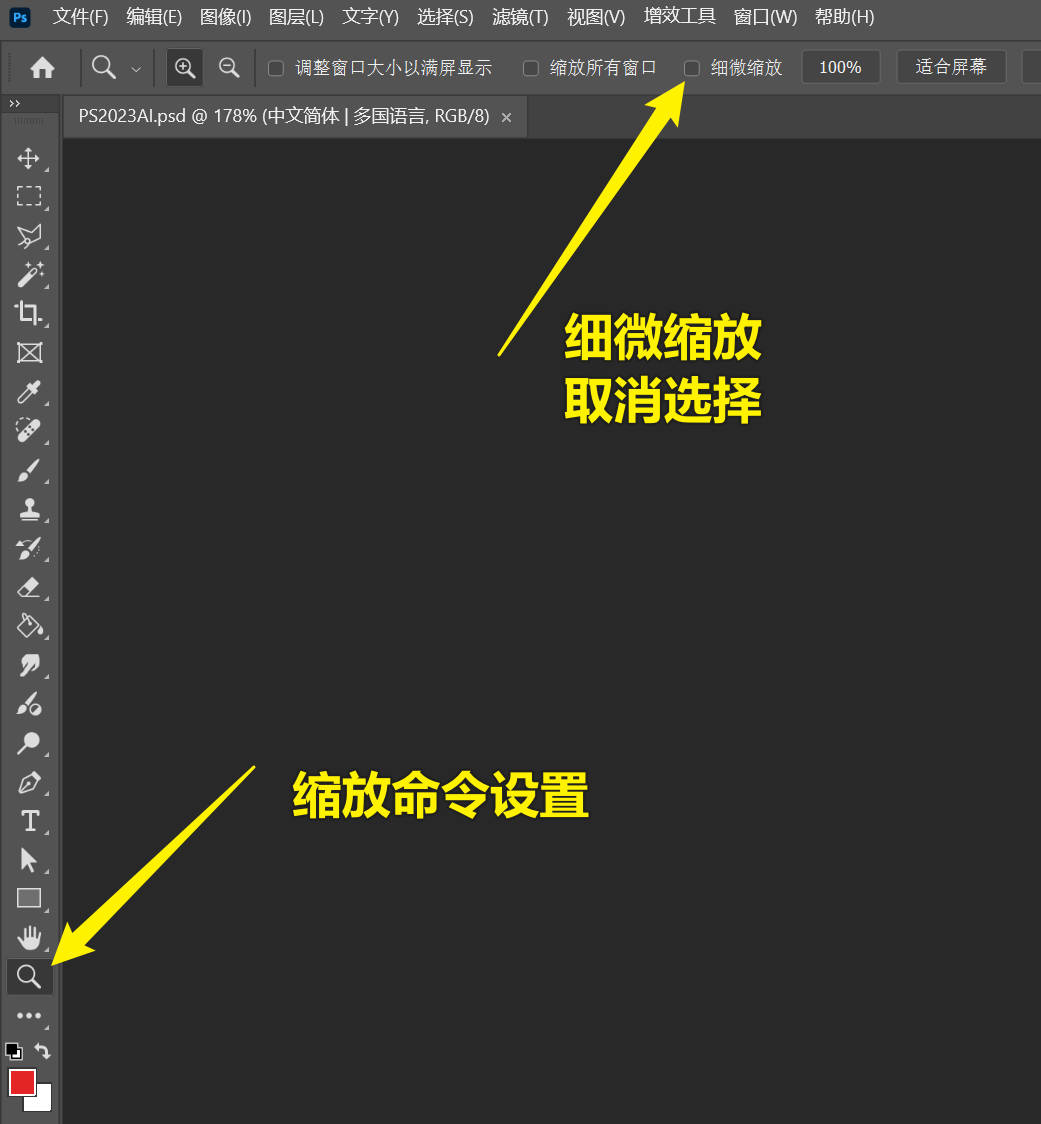Select the Spot Healing Brush tool
This screenshot has width=1041, height=1124.
tap(29, 430)
